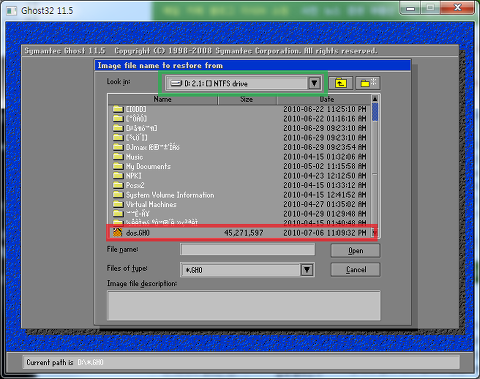The height and width of the screenshot is (379, 480).
Task: Click the Pcsx2 folder icon
Action: [118, 185]
